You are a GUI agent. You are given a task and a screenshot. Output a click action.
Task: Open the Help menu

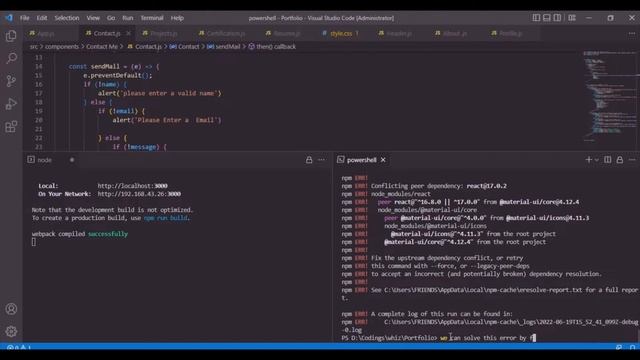[x=177, y=18]
